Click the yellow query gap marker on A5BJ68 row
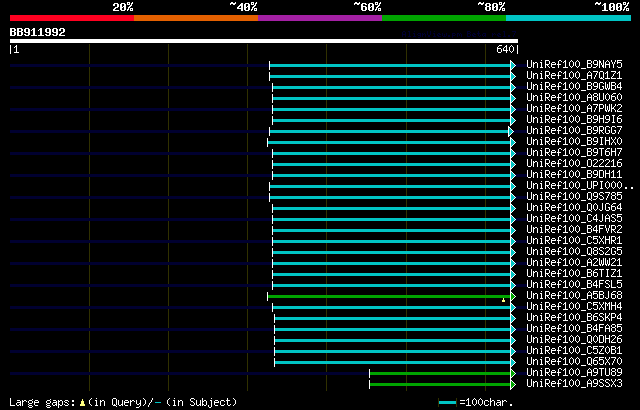The width and height of the screenshot is (640, 410). [503, 300]
